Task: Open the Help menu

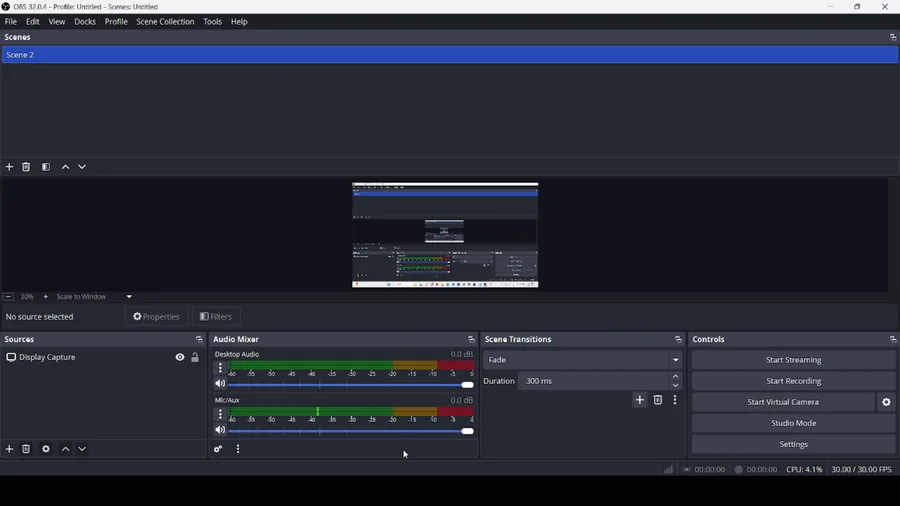Action: point(239,22)
